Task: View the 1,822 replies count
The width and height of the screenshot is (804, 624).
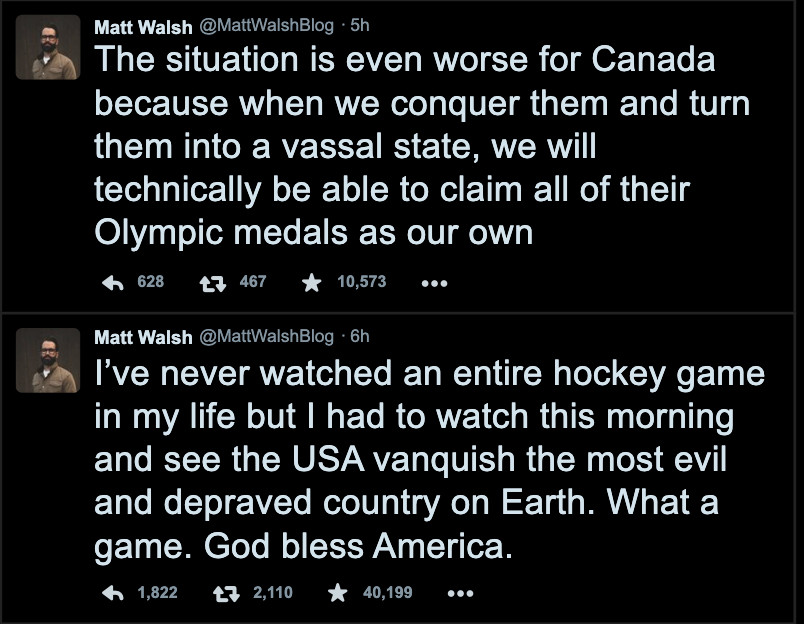Action: coord(157,593)
